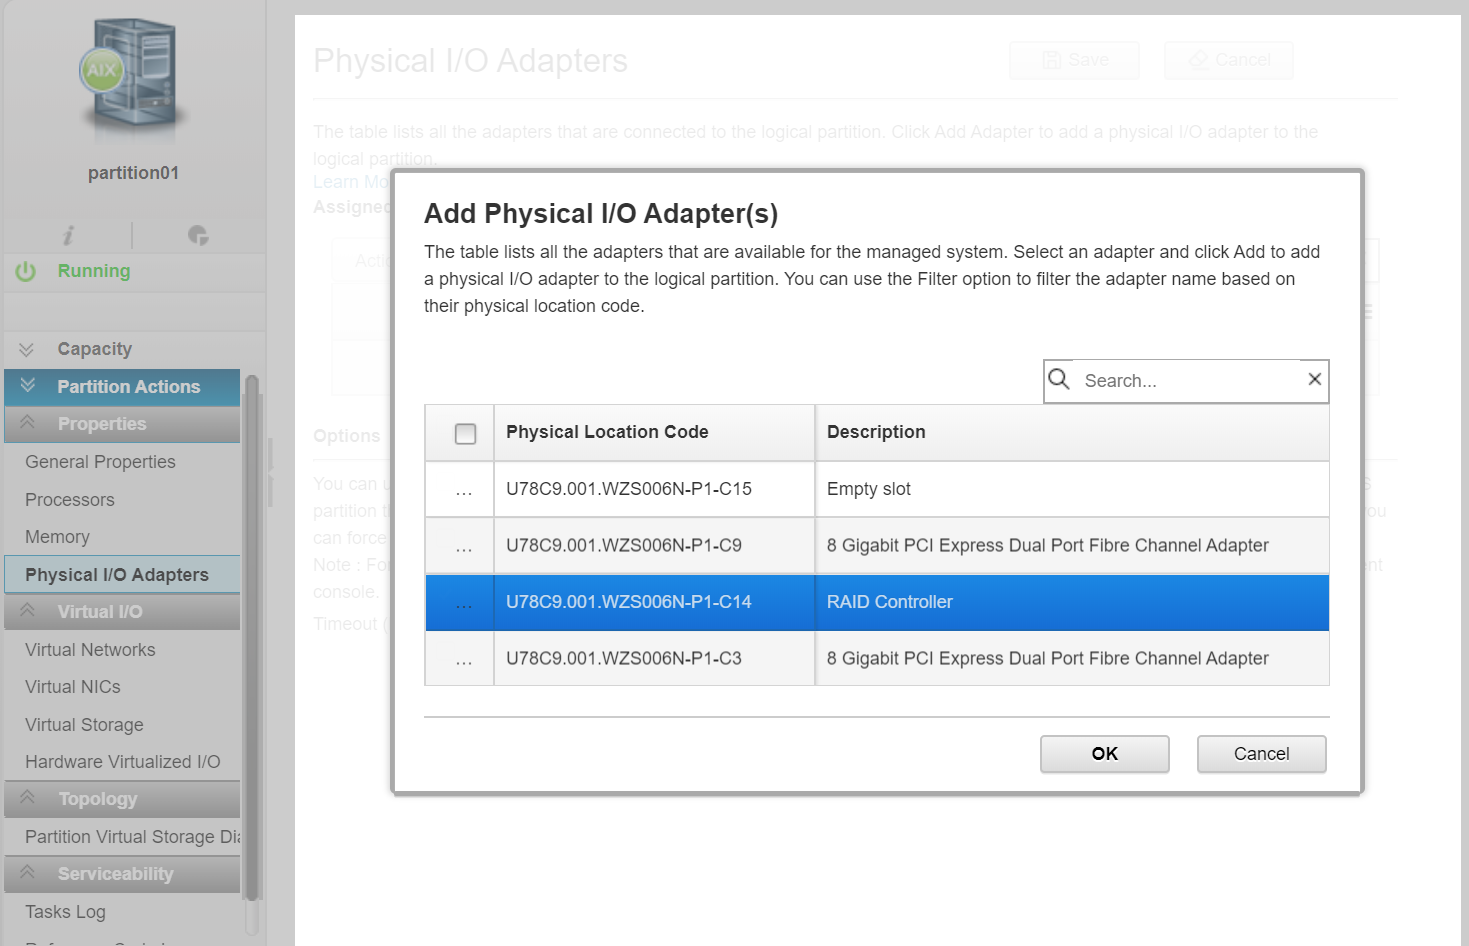Confirm adapter selection with OK
1469x946 pixels.
pyautogui.click(x=1105, y=754)
